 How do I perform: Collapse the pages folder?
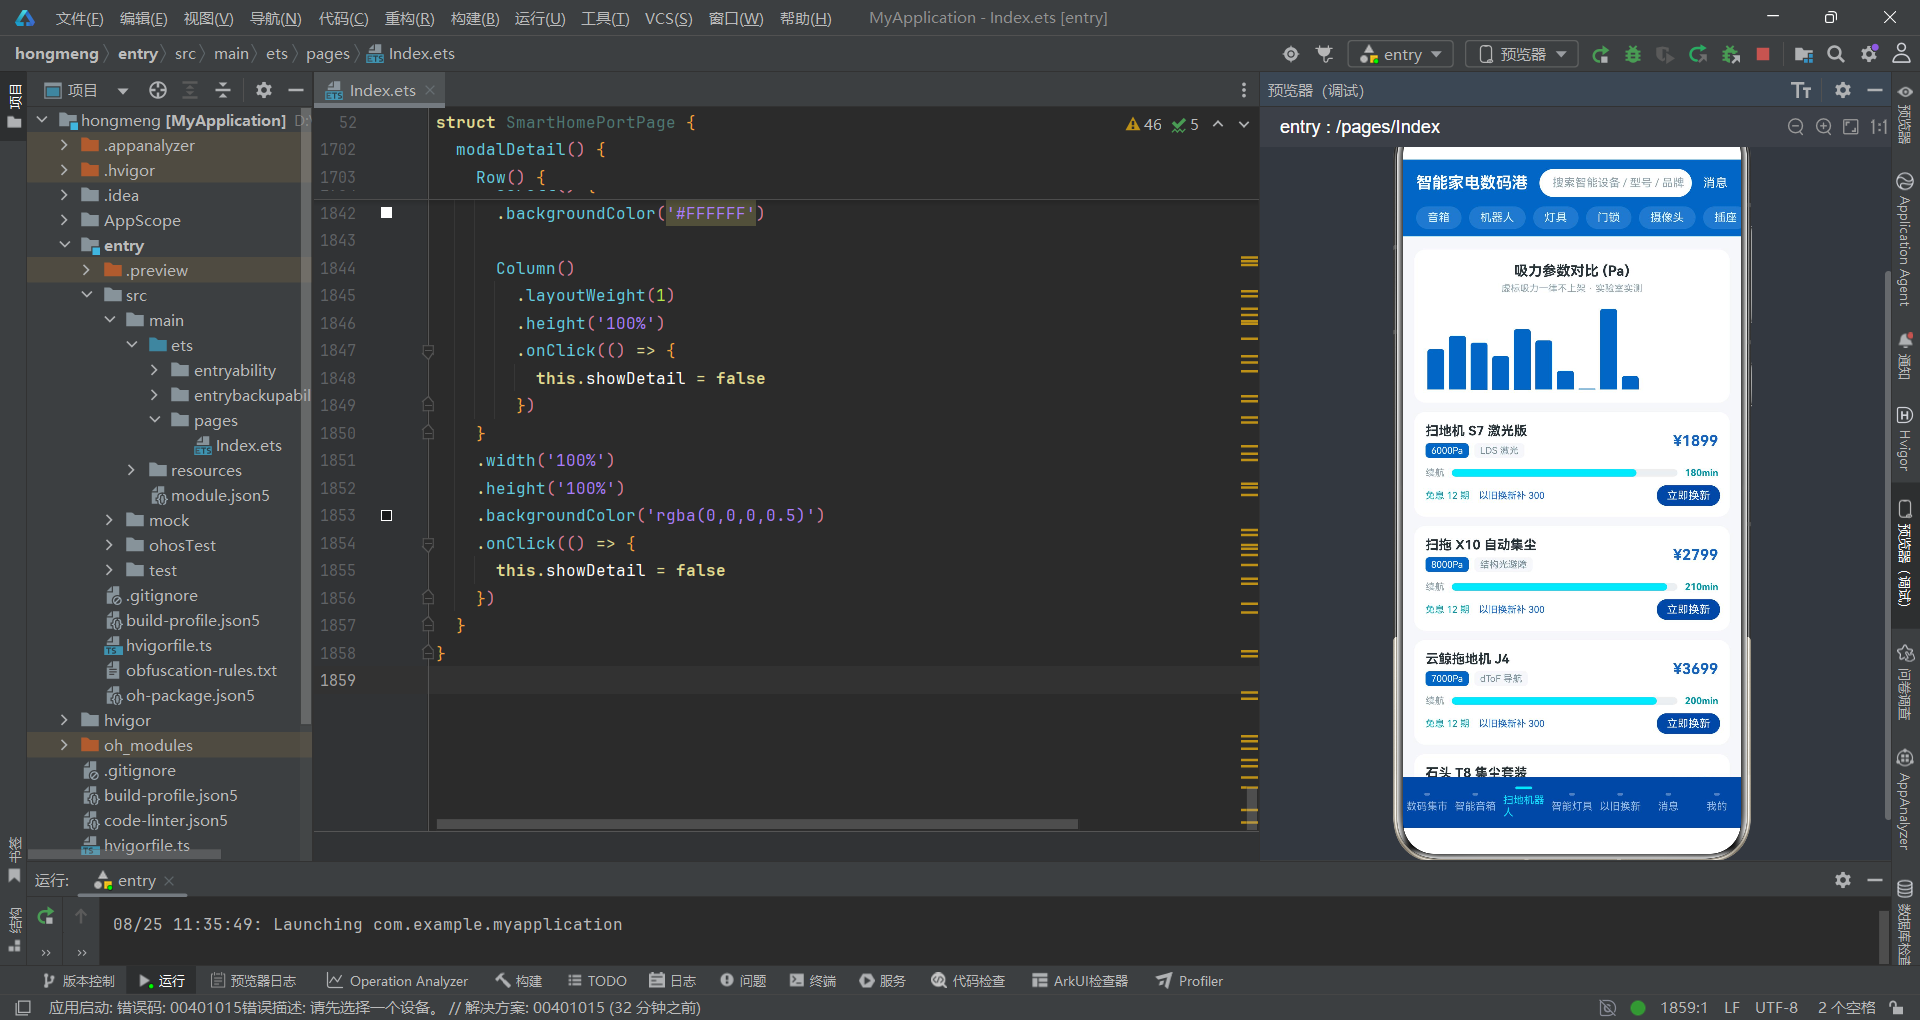point(154,420)
